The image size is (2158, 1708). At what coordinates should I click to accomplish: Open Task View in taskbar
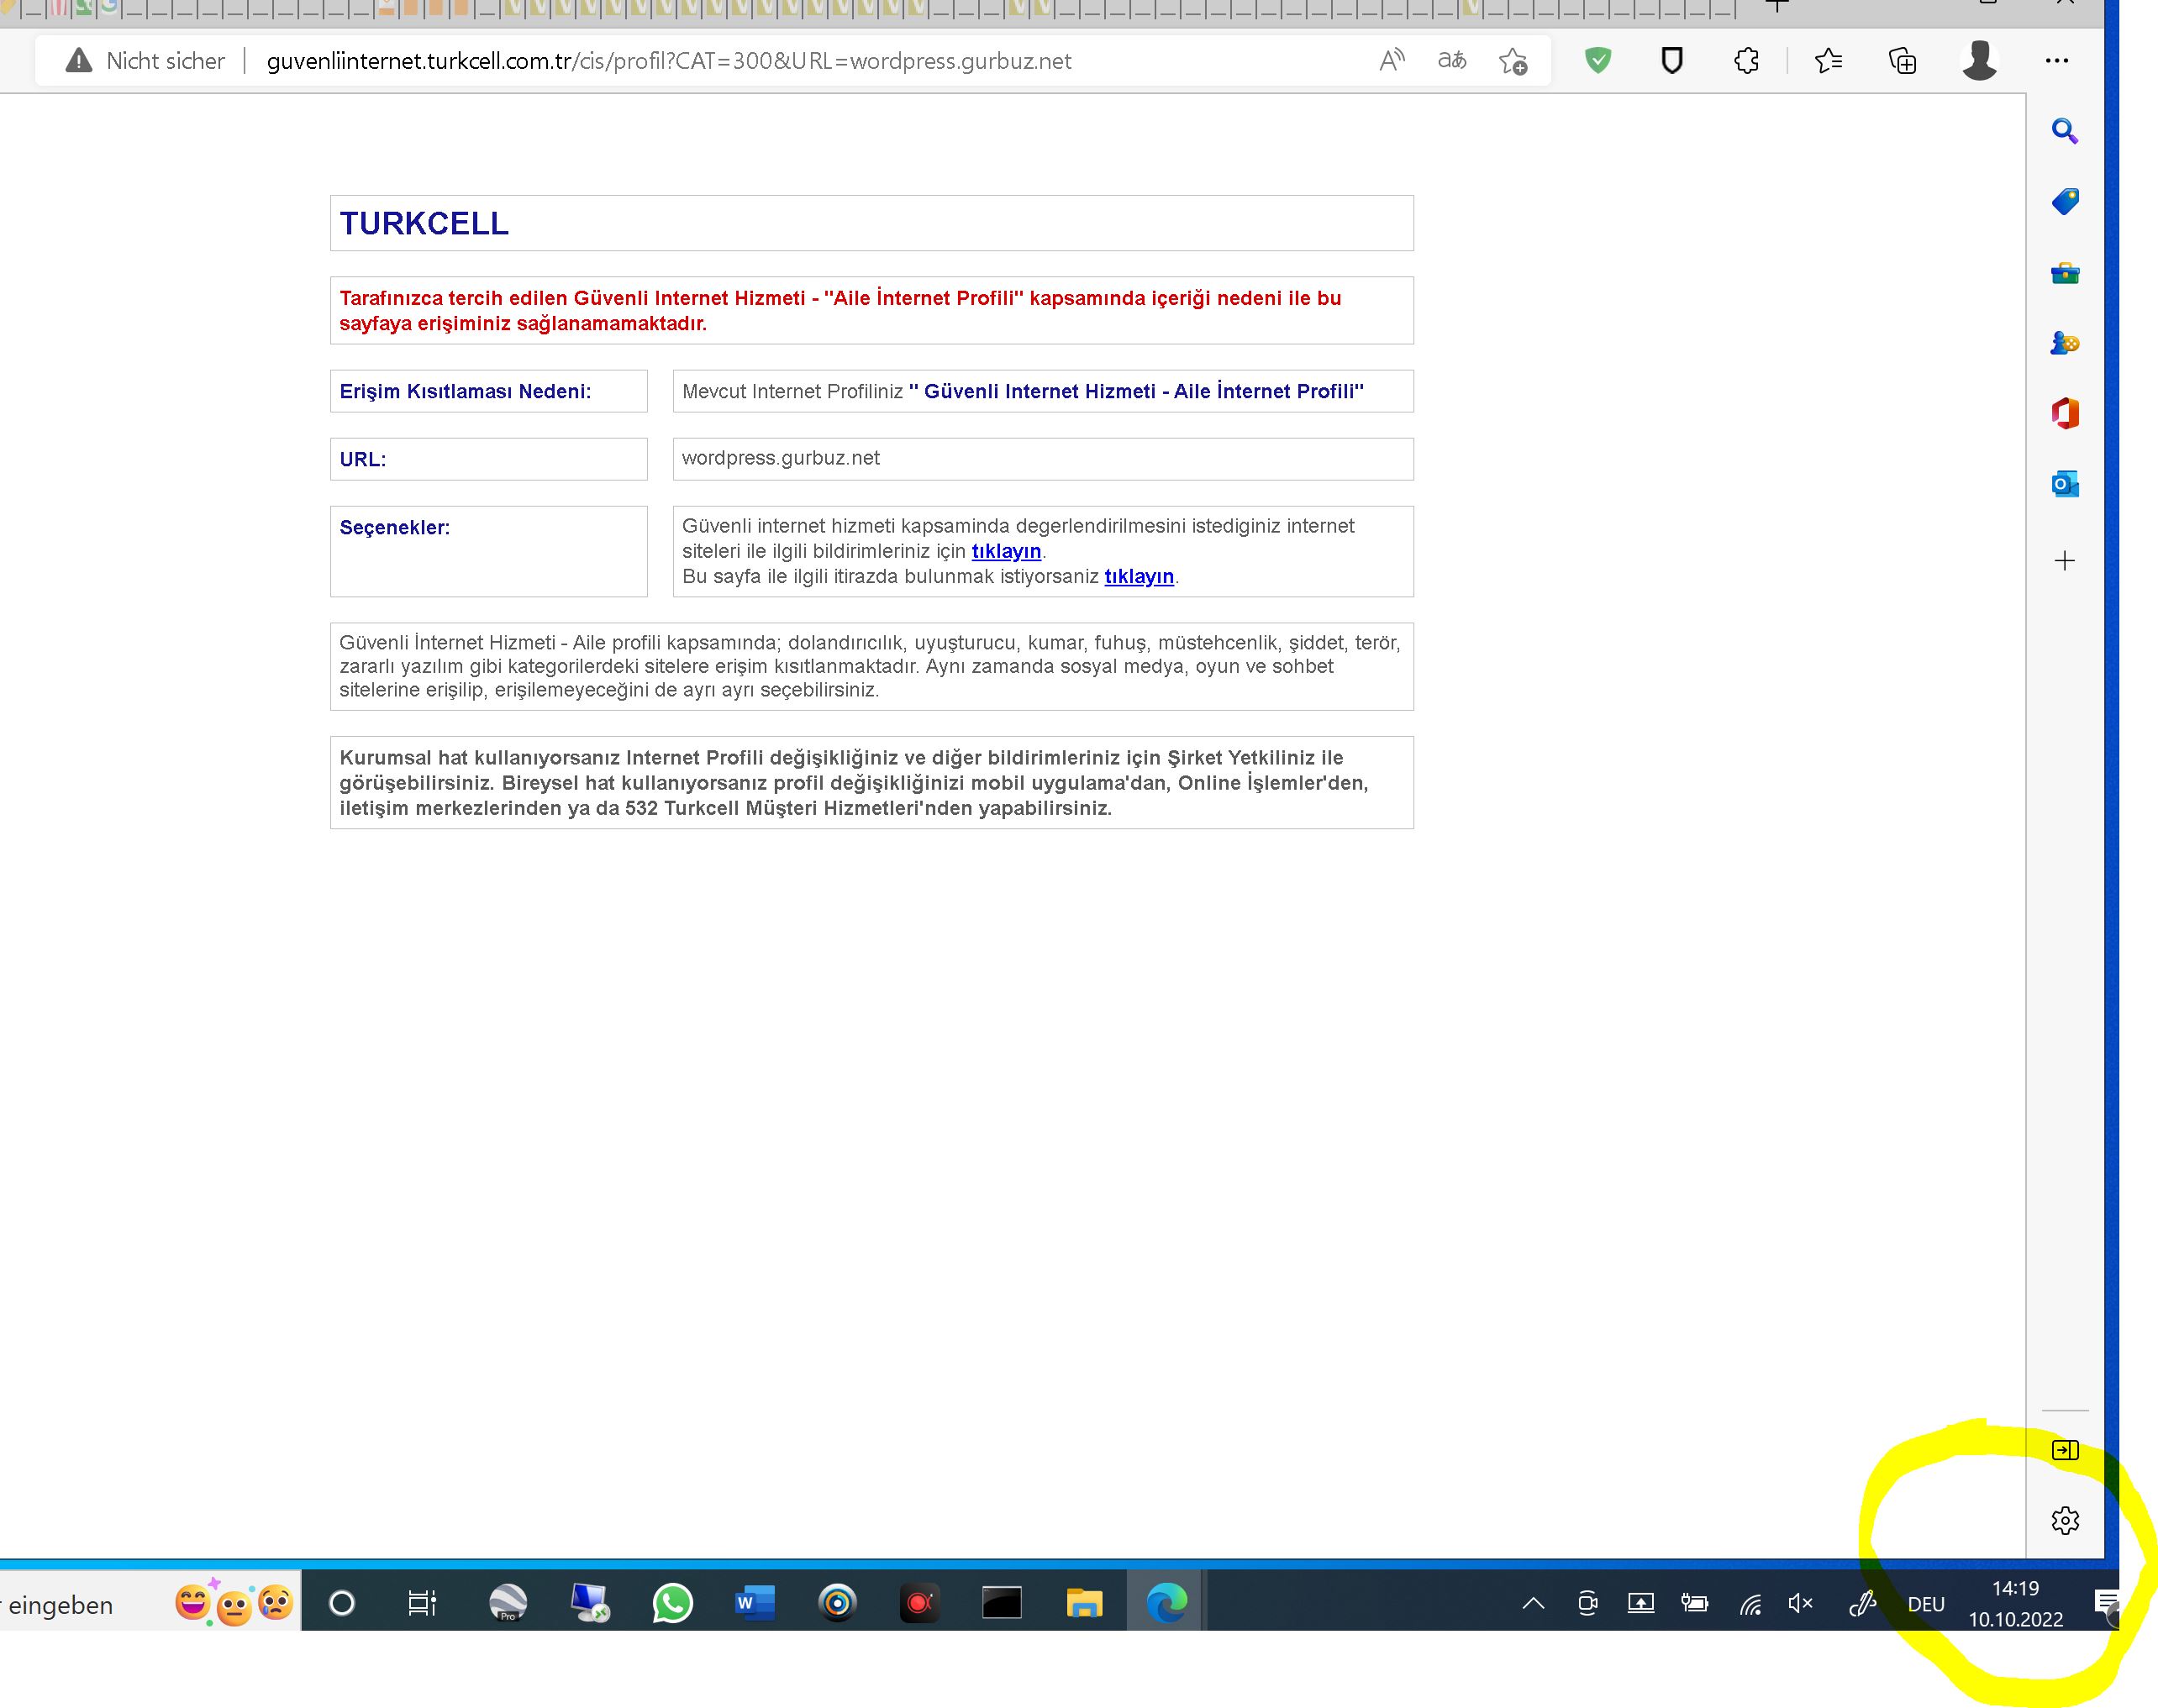click(422, 1604)
